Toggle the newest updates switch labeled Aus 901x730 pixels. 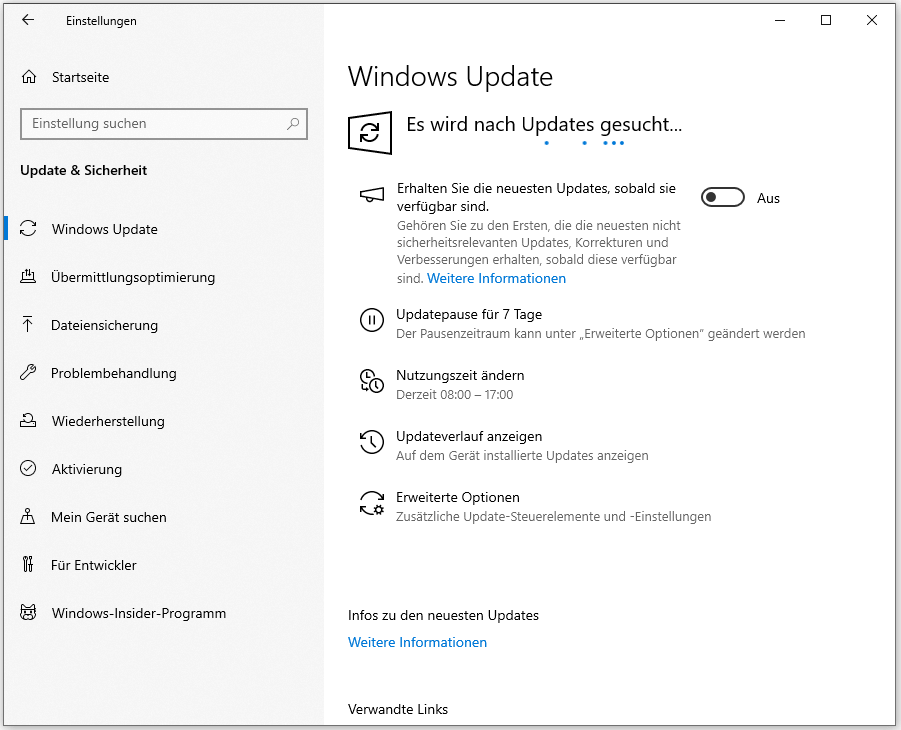click(x=722, y=198)
